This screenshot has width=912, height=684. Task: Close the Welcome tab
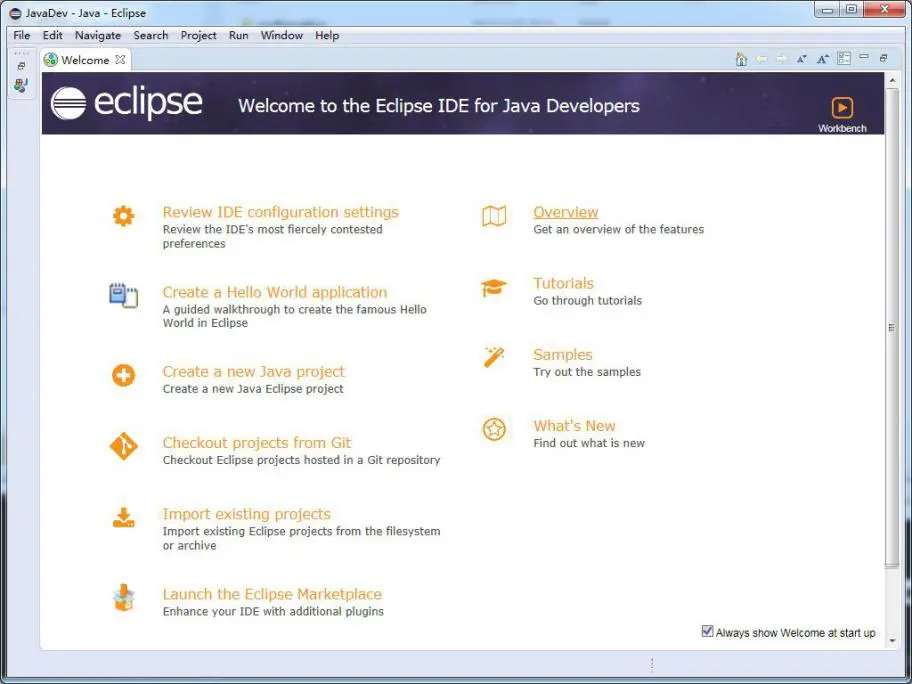pos(120,59)
